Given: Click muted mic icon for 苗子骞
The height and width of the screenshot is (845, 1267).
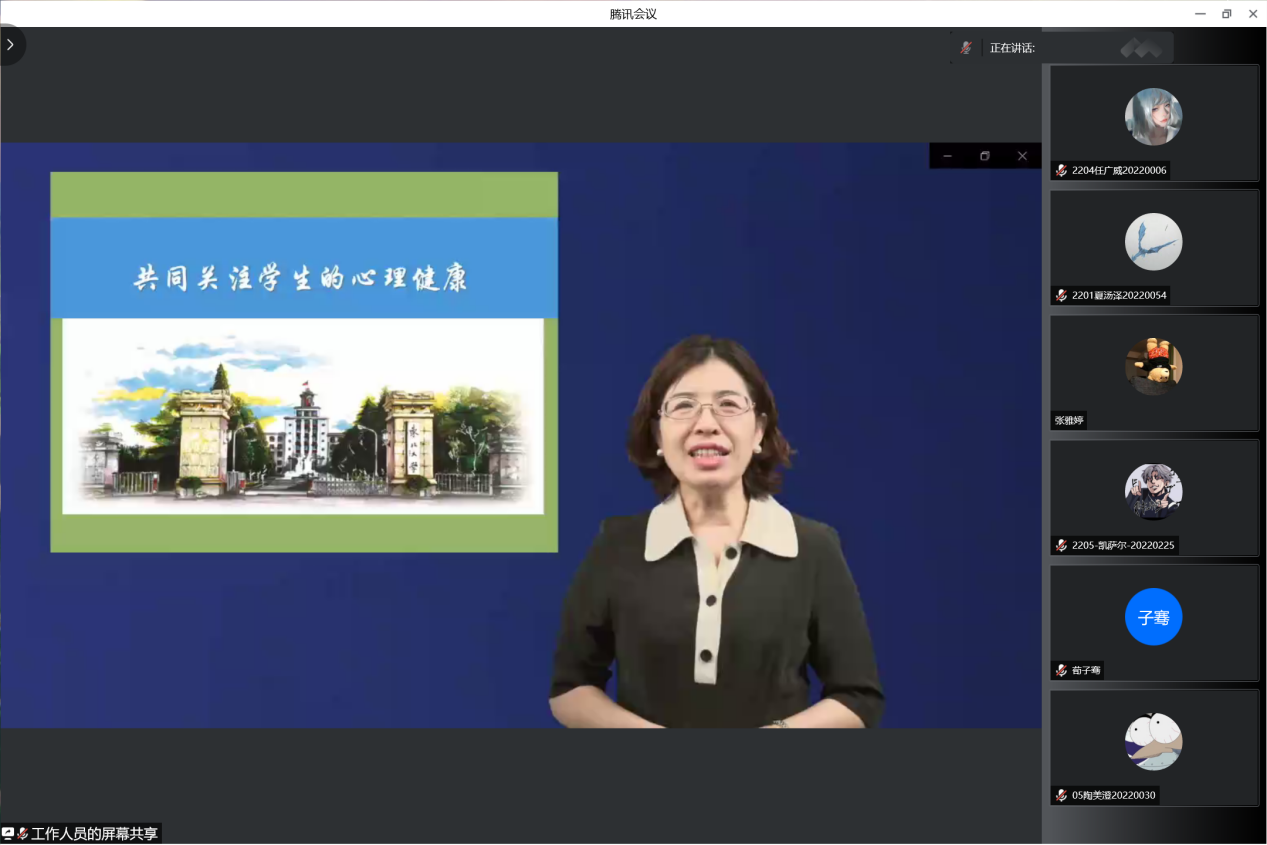Looking at the screenshot, I should (1061, 671).
